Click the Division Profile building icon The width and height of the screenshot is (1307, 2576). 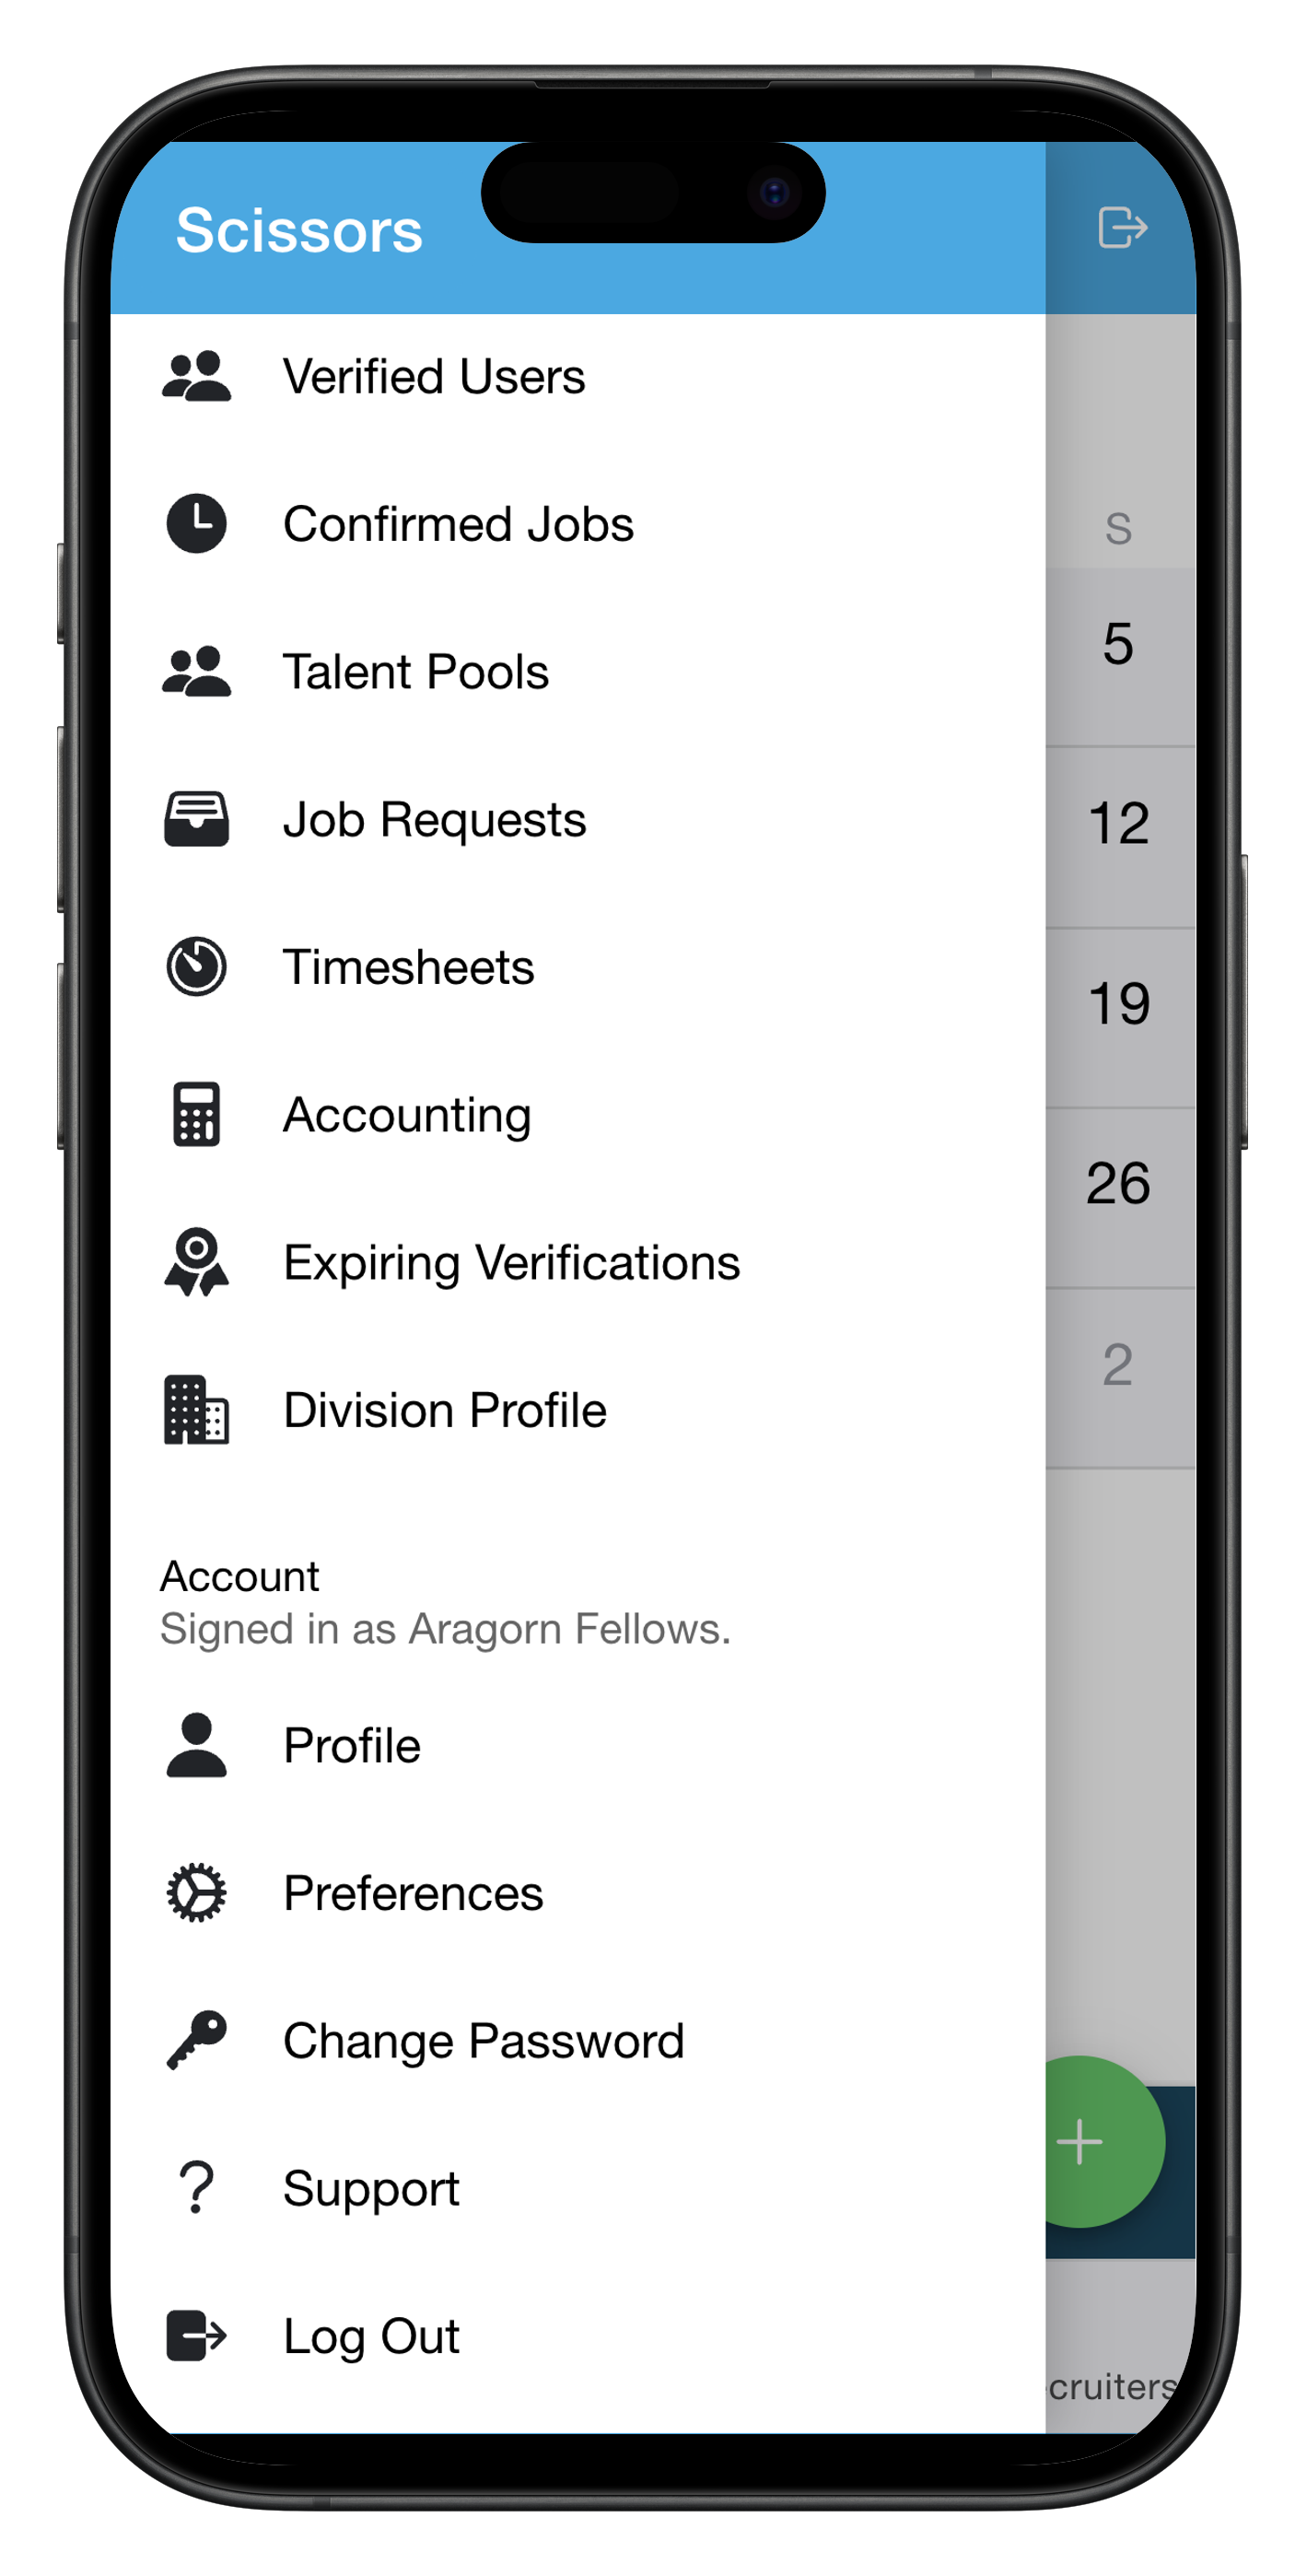pos(196,1410)
